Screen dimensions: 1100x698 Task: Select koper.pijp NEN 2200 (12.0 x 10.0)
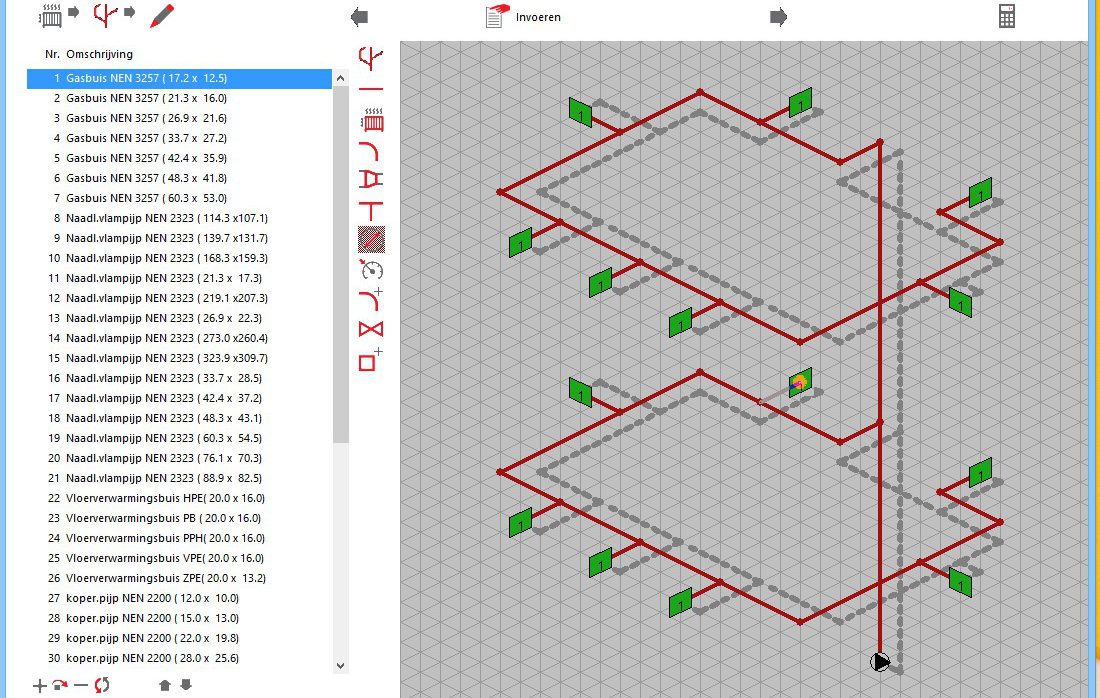[x=179, y=598]
